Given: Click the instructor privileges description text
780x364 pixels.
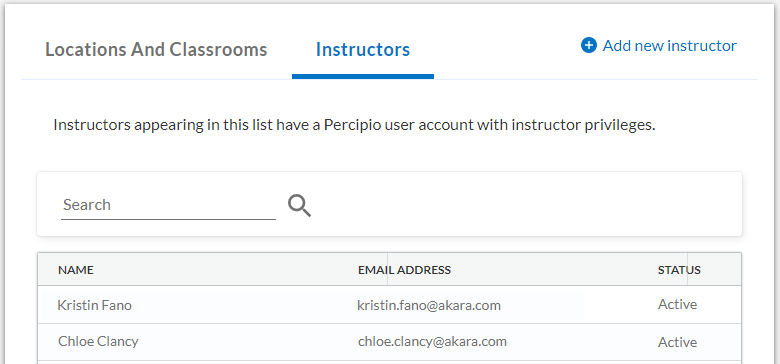Looking at the screenshot, I should pyautogui.click(x=354, y=125).
